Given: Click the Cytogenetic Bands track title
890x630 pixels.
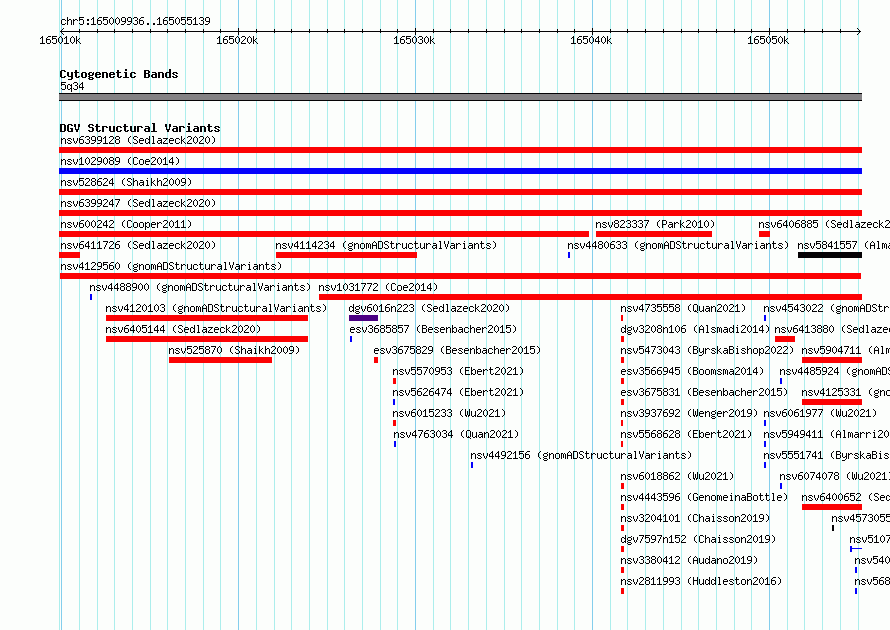Looking at the screenshot, I should pos(119,74).
